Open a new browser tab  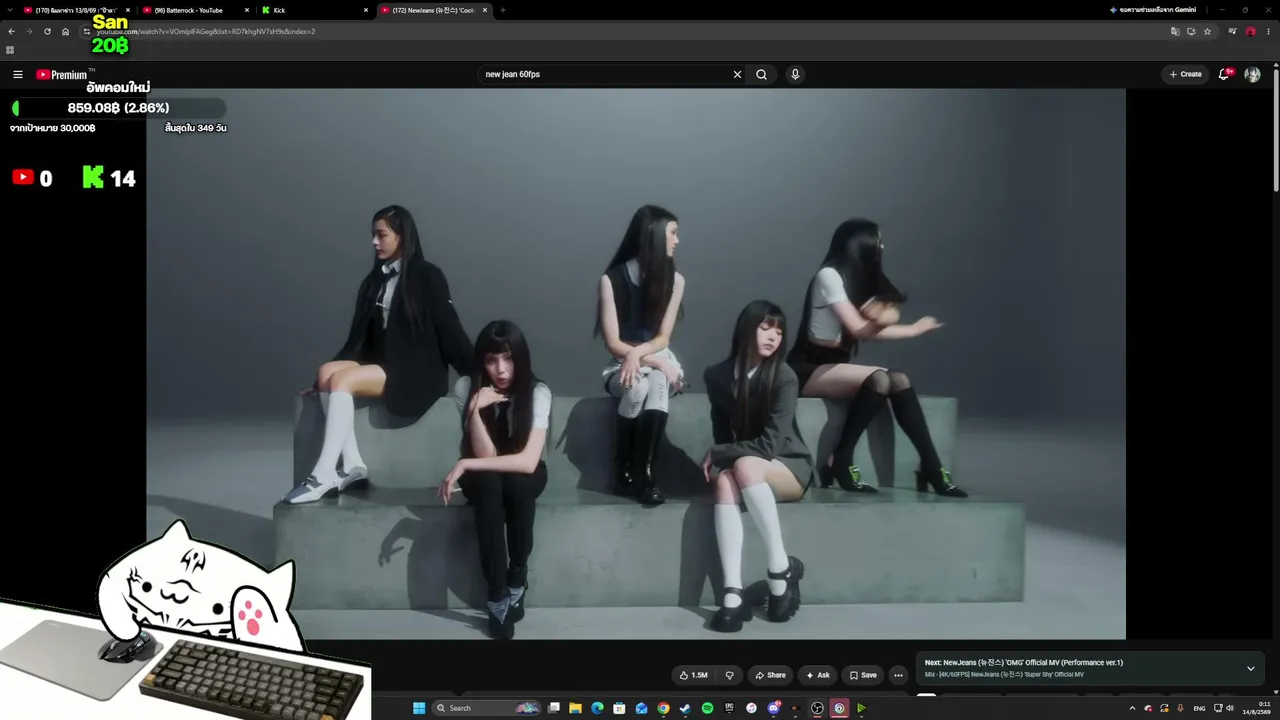coord(502,10)
